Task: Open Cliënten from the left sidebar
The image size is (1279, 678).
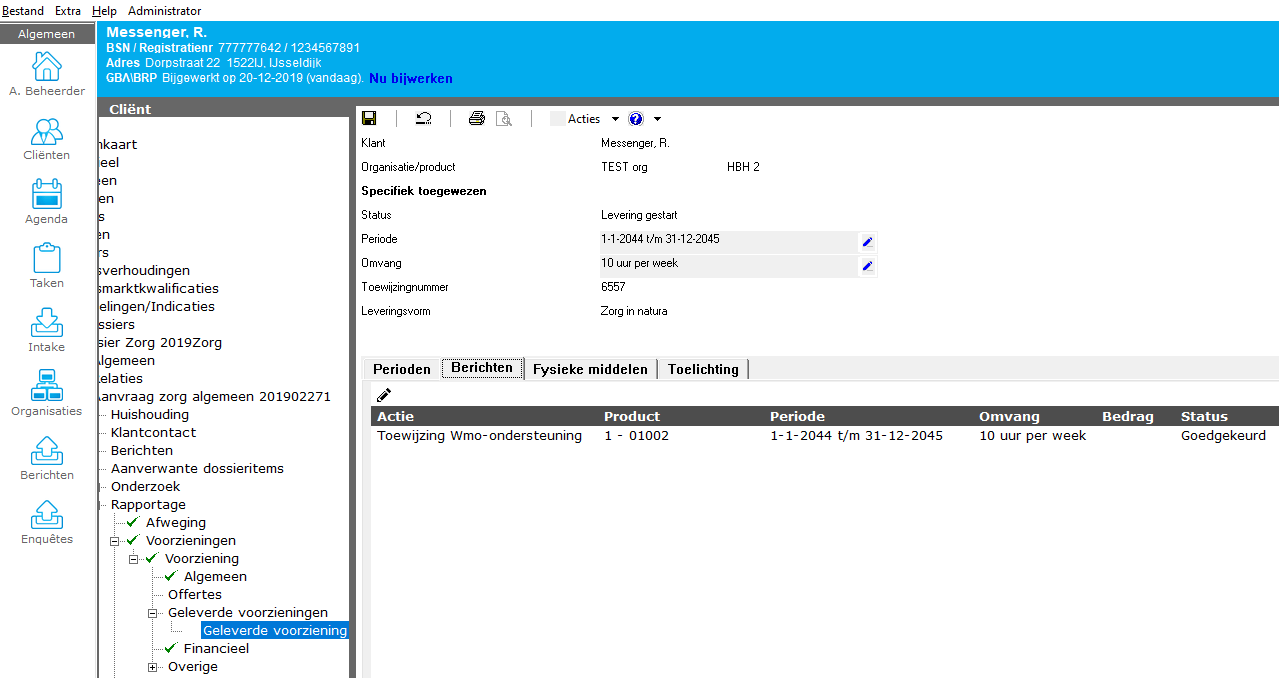Action: coord(47,139)
